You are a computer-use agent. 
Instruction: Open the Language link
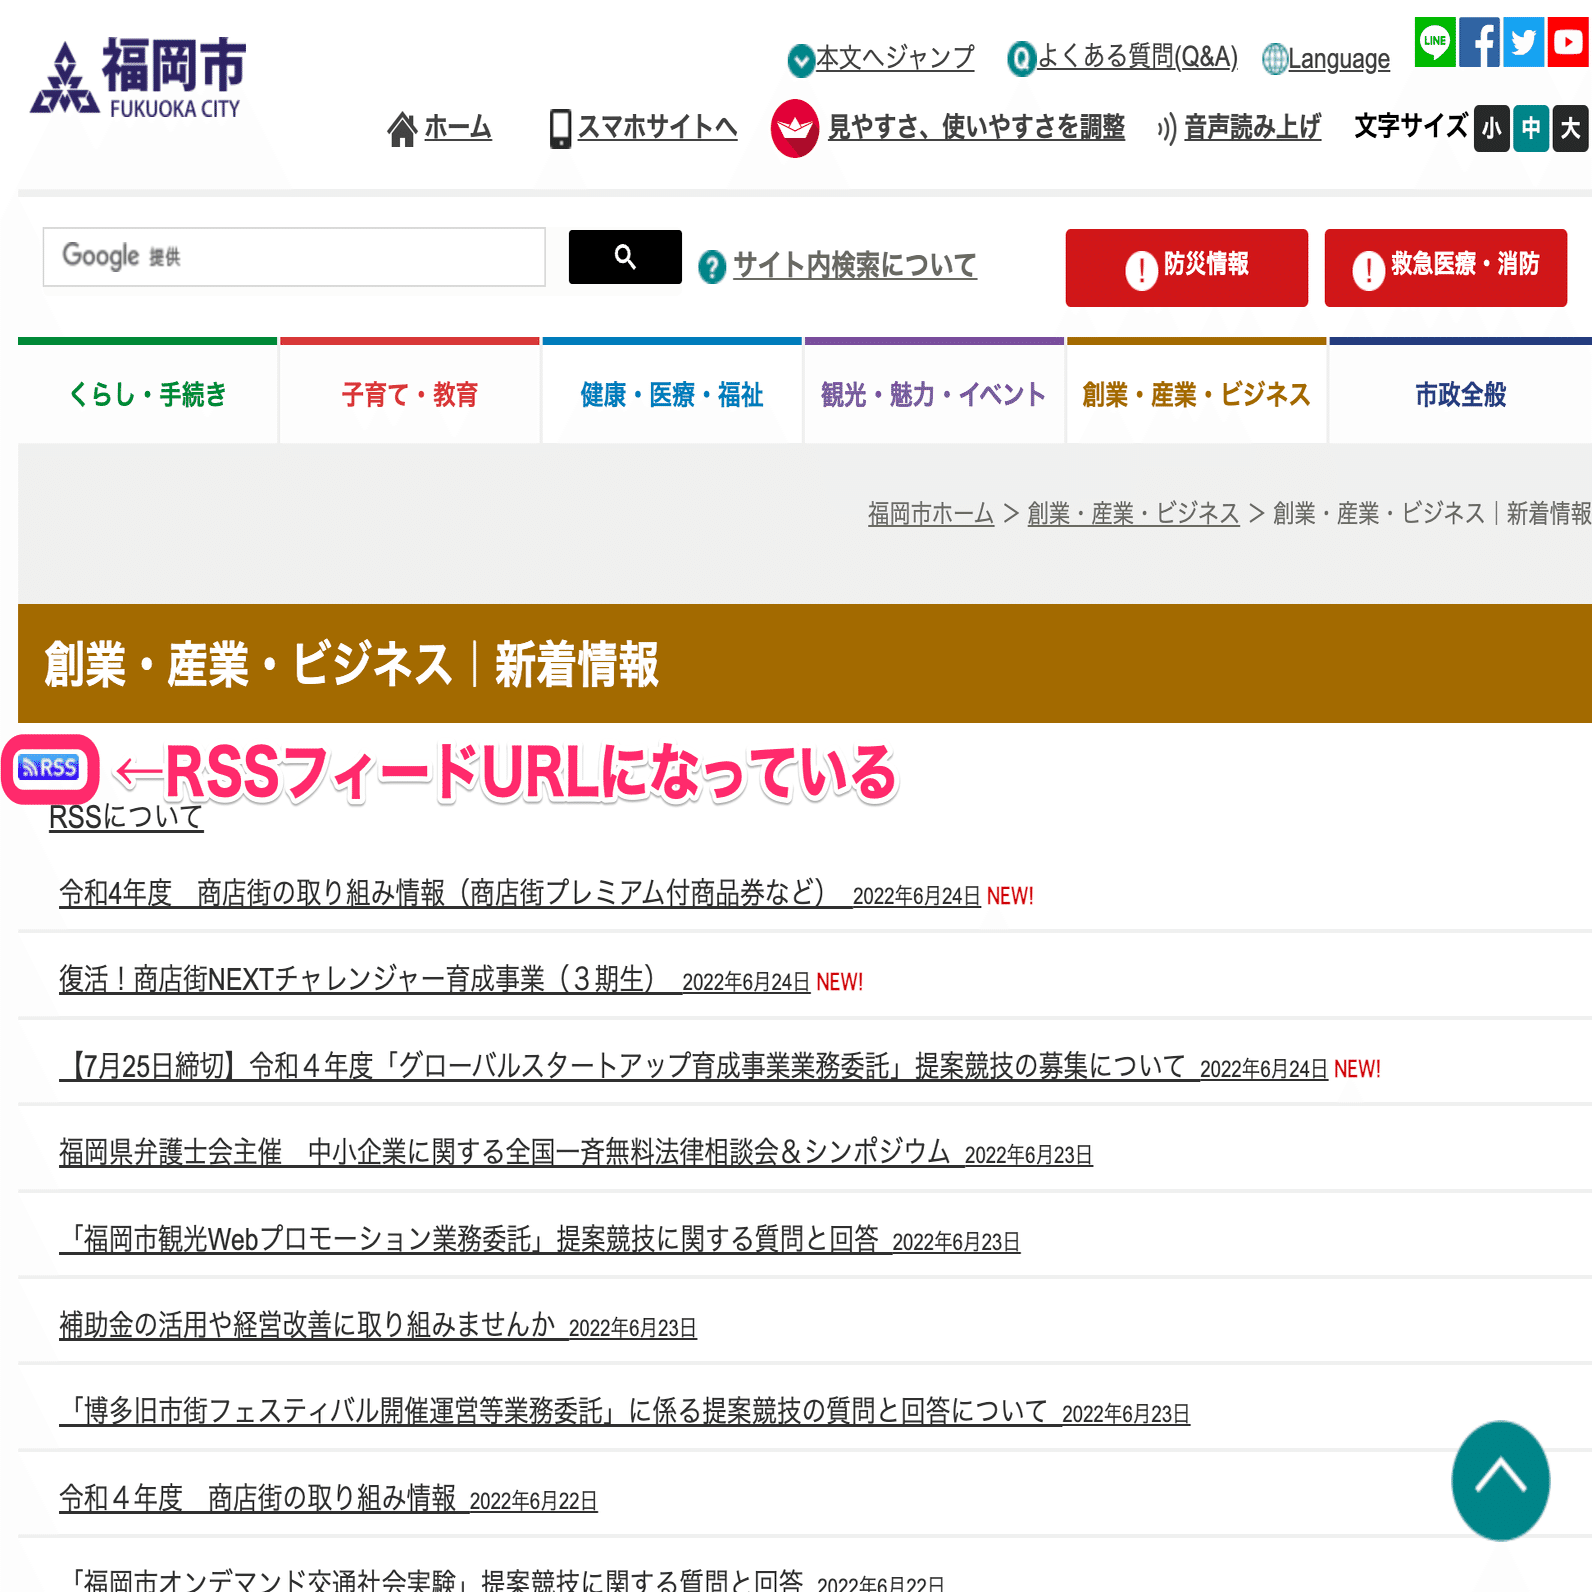pos(1339,59)
